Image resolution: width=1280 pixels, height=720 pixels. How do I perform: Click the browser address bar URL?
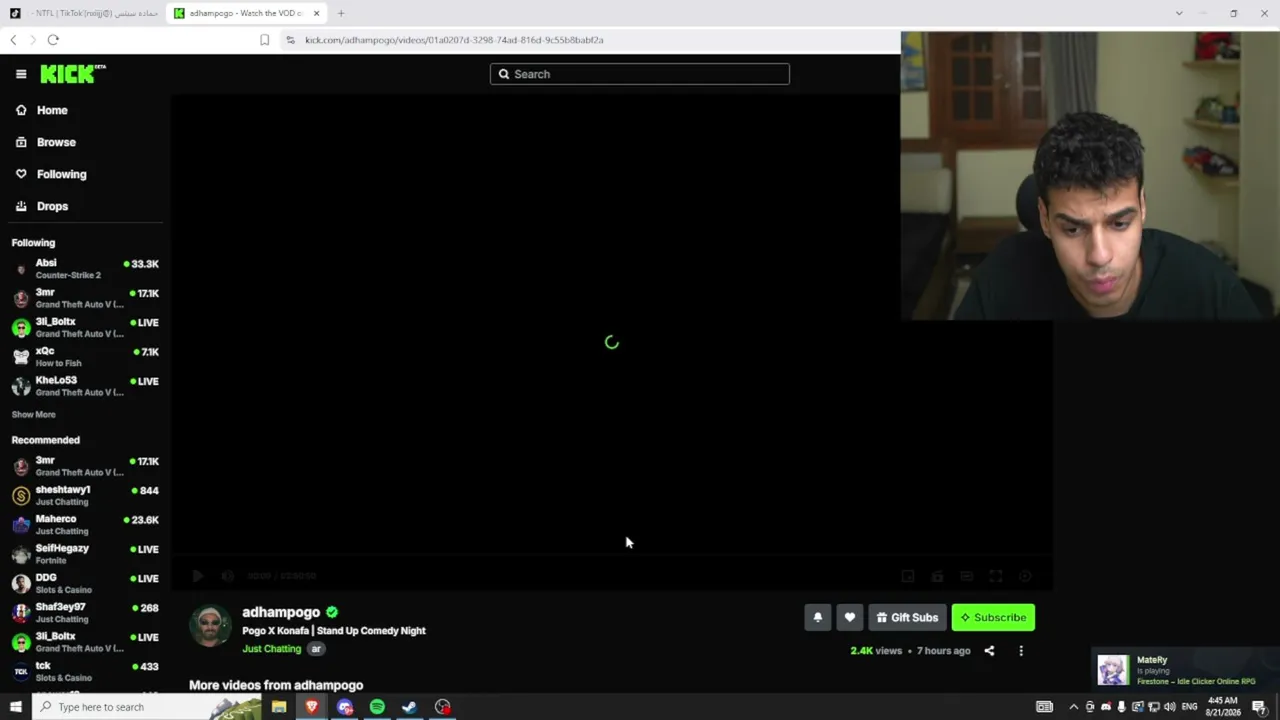coord(454,40)
